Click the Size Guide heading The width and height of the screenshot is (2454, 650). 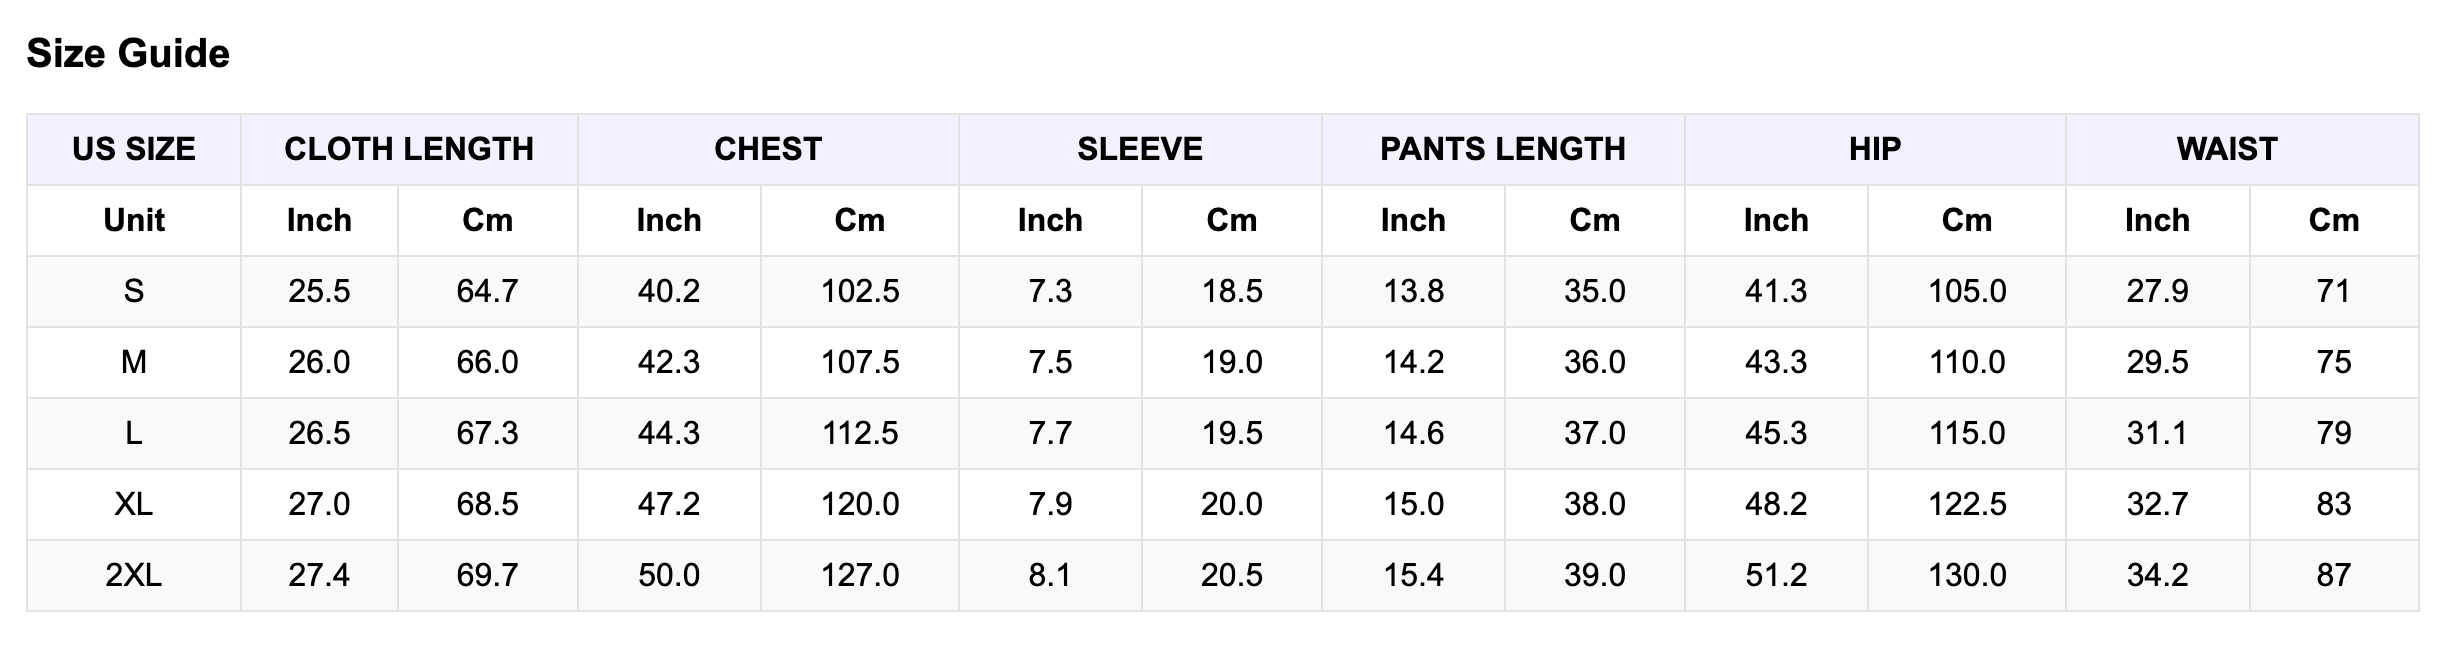tap(128, 53)
